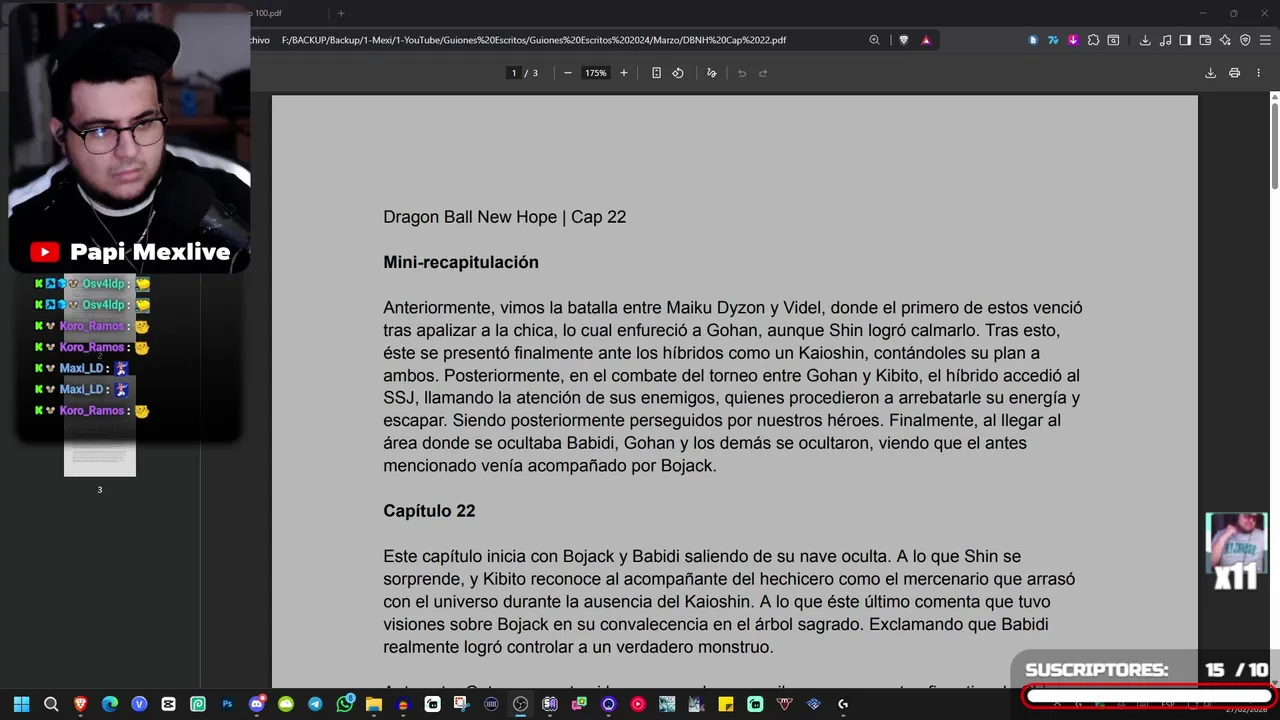This screenshot has height=720, width=1280.
Task: Click the tab search extension icon
Action: (1113, 40)
